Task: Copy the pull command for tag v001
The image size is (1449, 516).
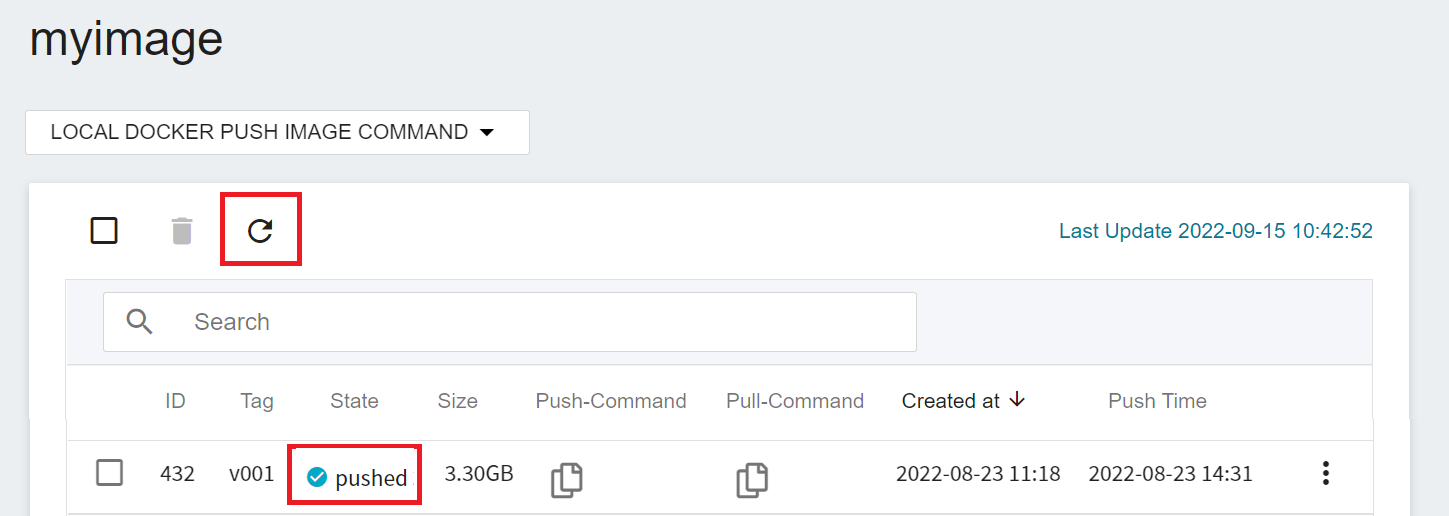Action: [x=752, y=480]
